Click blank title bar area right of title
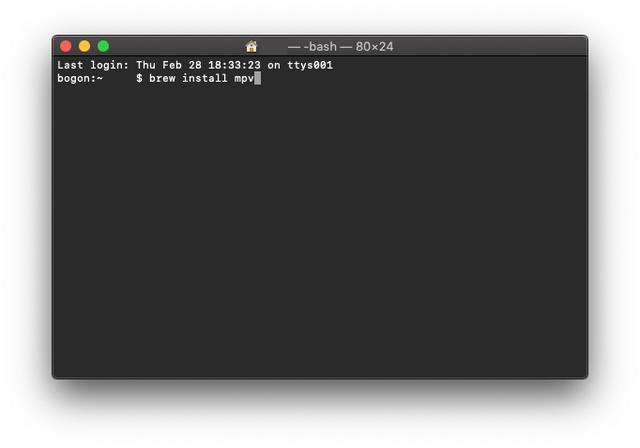Viewport: 640px width, 448px height. point(490,46)
